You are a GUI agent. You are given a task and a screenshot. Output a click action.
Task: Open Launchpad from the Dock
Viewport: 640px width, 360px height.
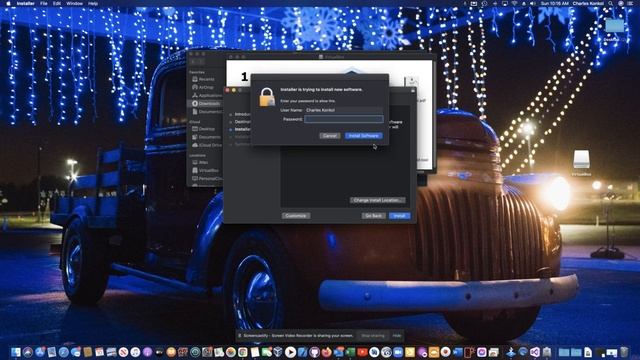coord(27,352)
